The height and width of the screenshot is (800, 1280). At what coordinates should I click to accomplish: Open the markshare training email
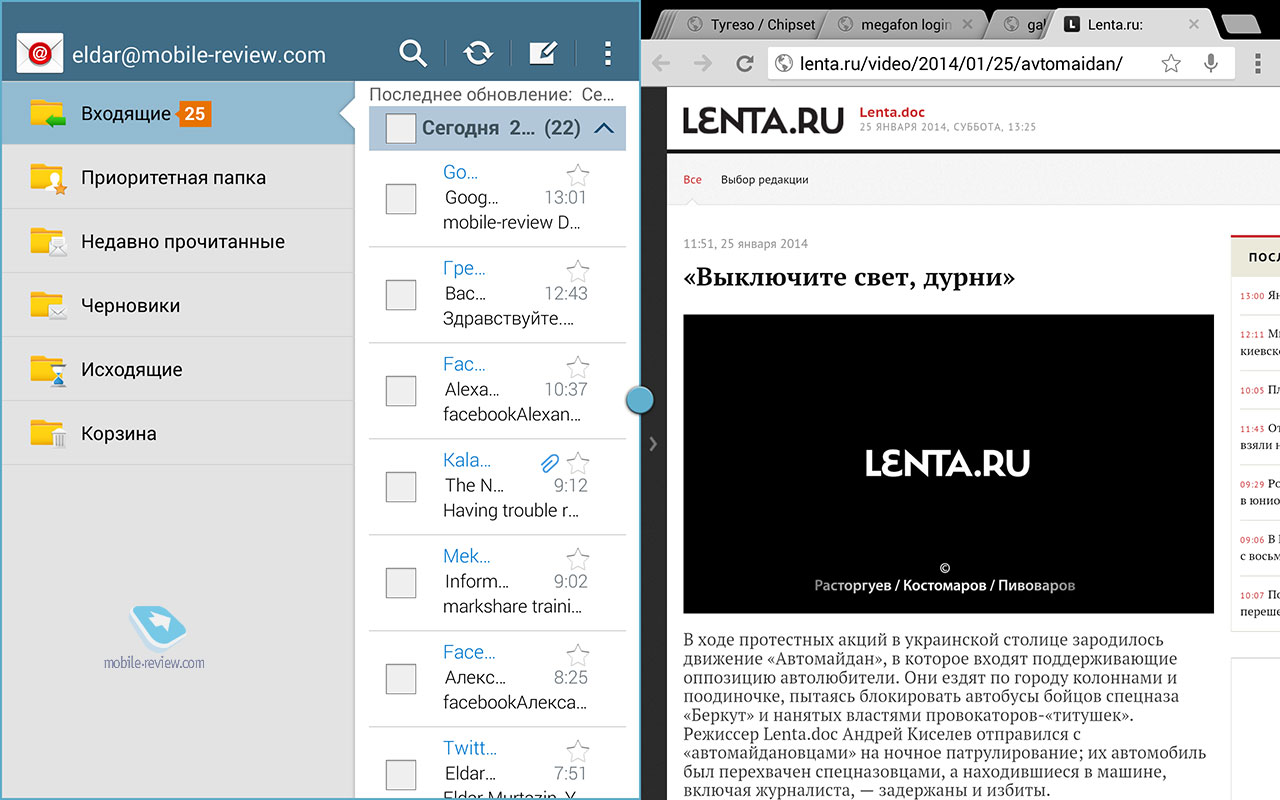(x=498, y=583)
